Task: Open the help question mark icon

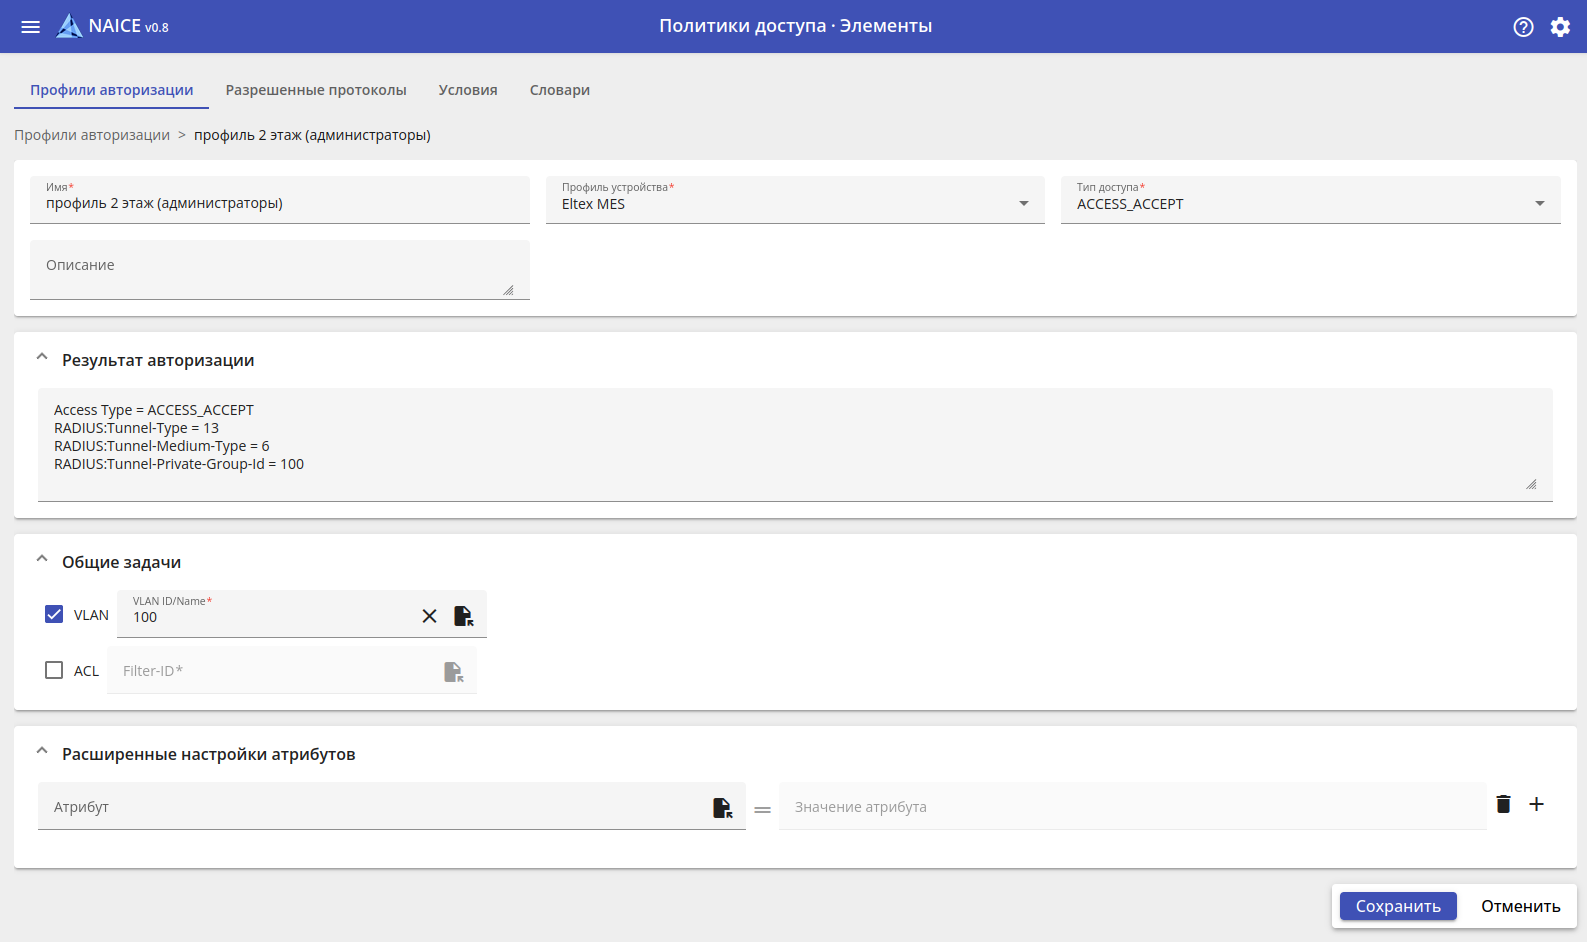Action: pyautogui.click(x=1523, y=27)
